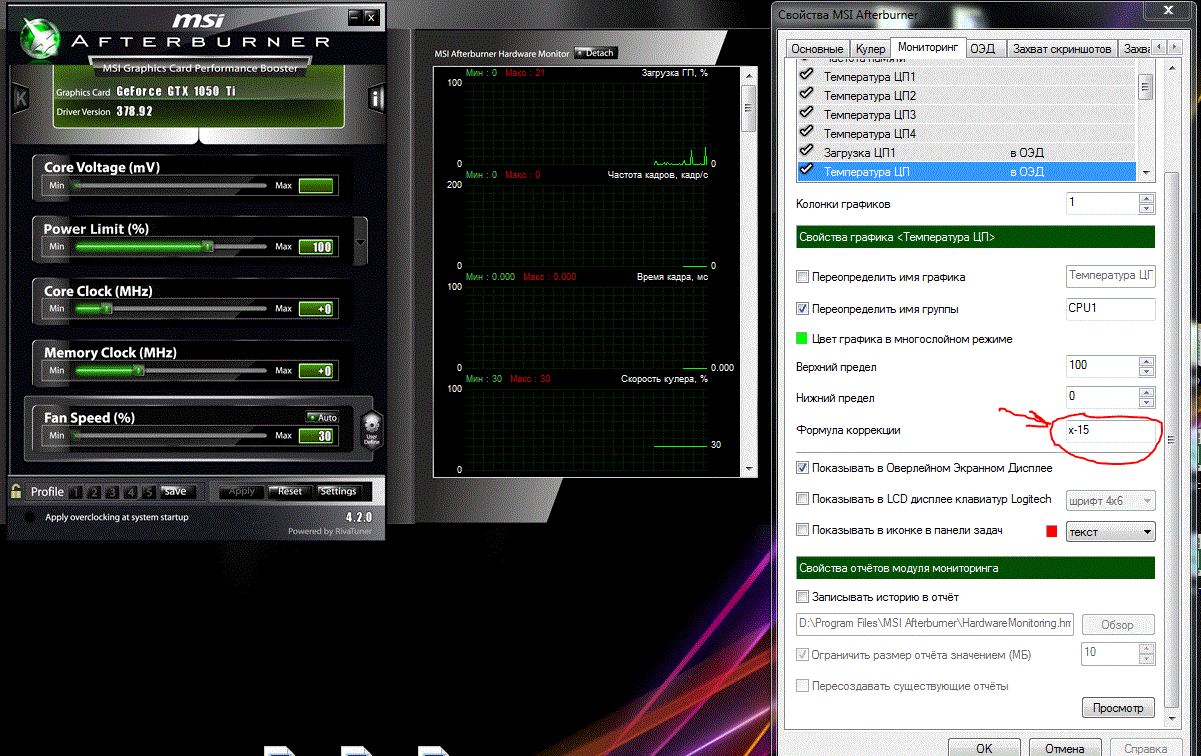Image resolution: width=1201 pixels, height=756 pixels.
Task: Click the Колонки графиков value field
Action: click(1101, 203)
